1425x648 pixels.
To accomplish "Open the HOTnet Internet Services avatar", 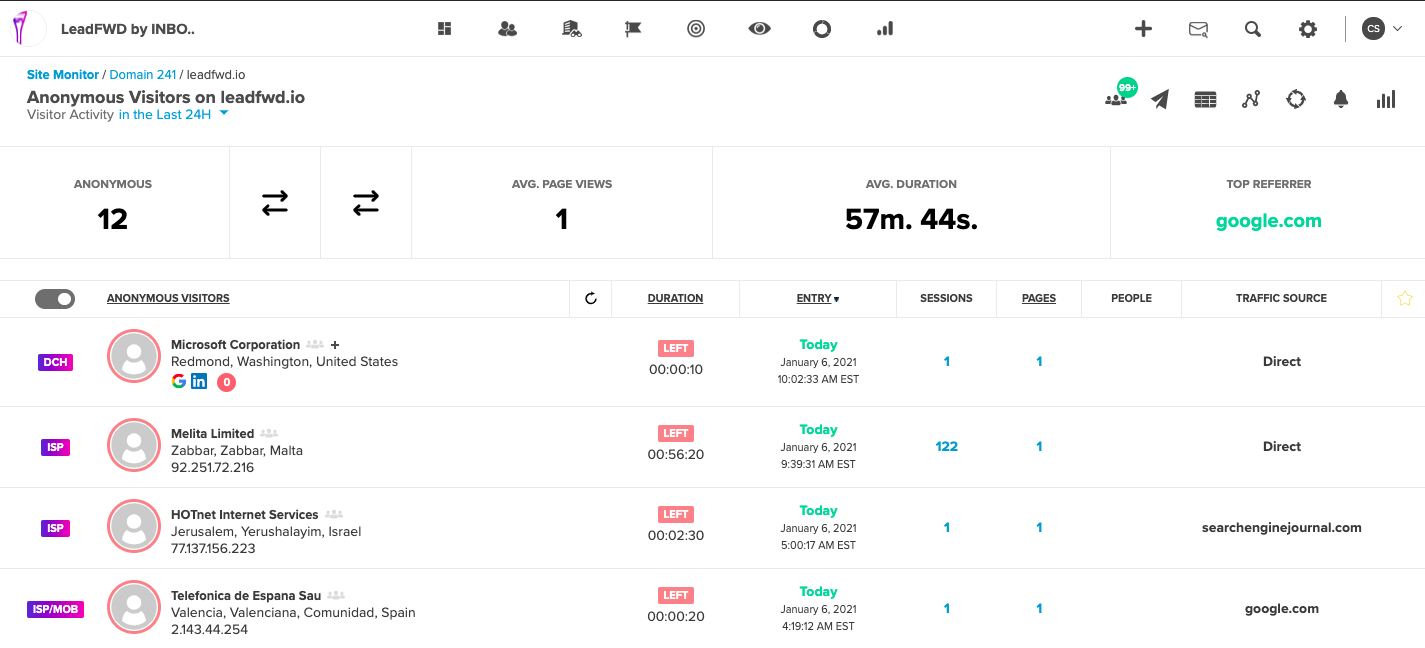I will click(134, 527).
